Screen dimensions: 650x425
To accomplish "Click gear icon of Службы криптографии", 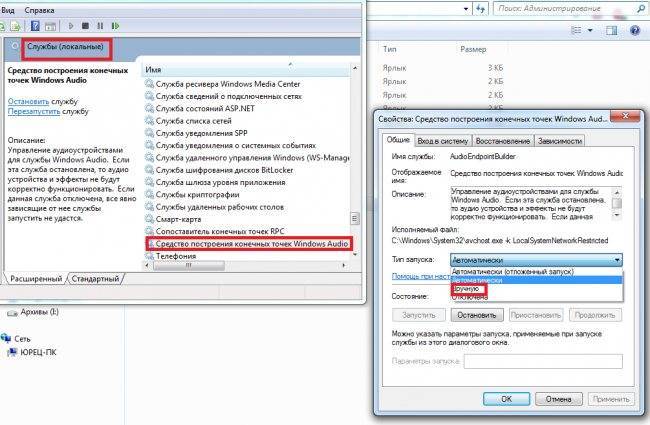I will [149, 194].
